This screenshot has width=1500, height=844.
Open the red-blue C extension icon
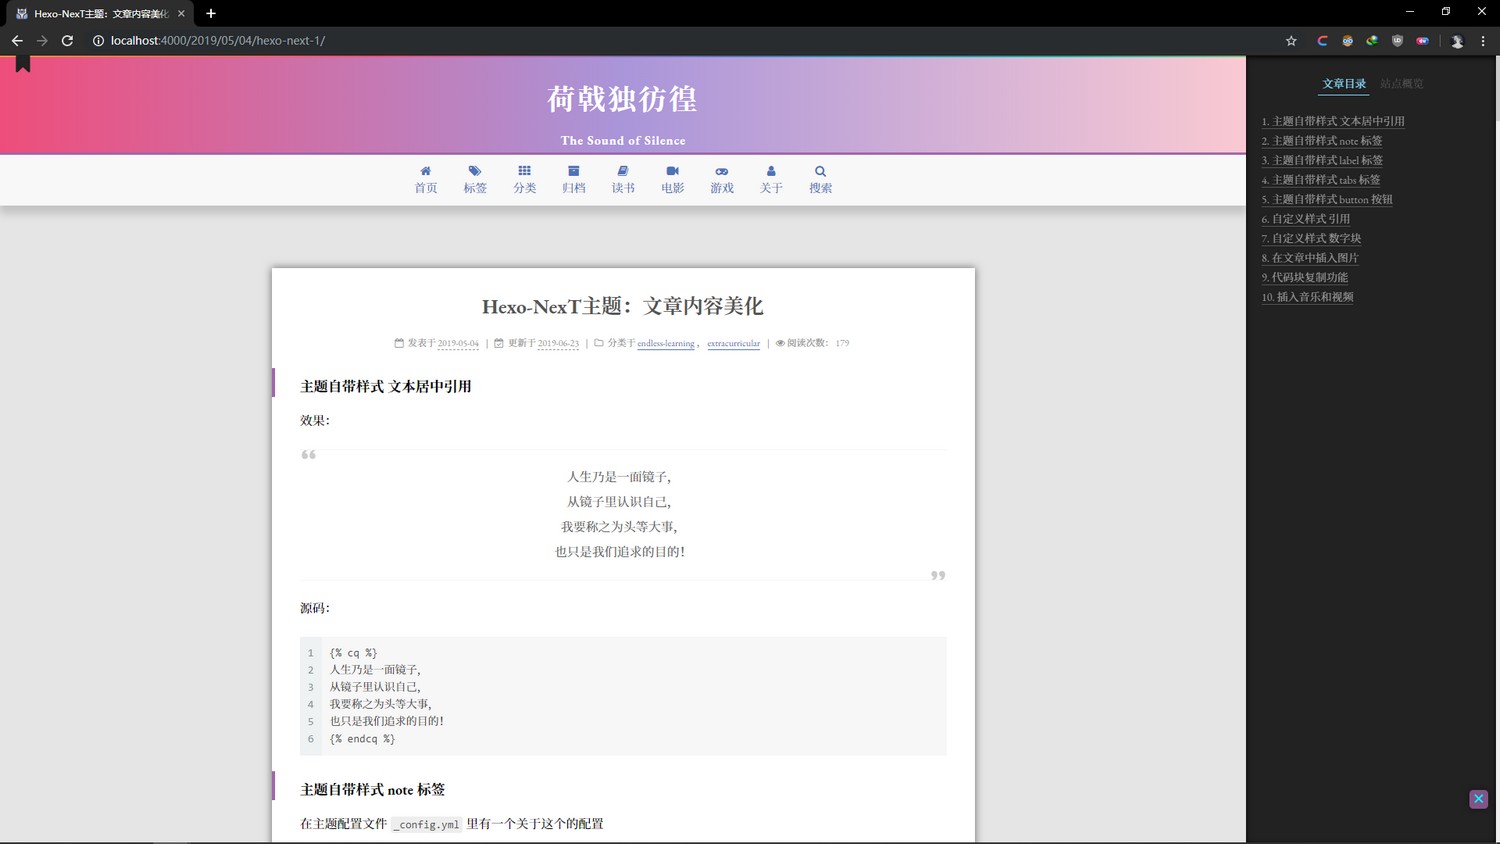[1322, 41]
